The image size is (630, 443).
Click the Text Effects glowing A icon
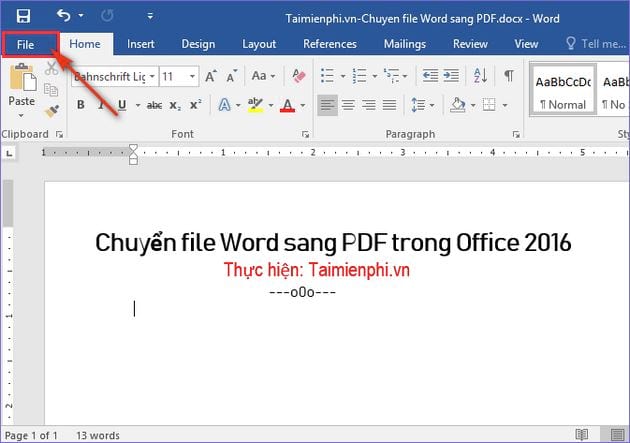coord(224,105)
